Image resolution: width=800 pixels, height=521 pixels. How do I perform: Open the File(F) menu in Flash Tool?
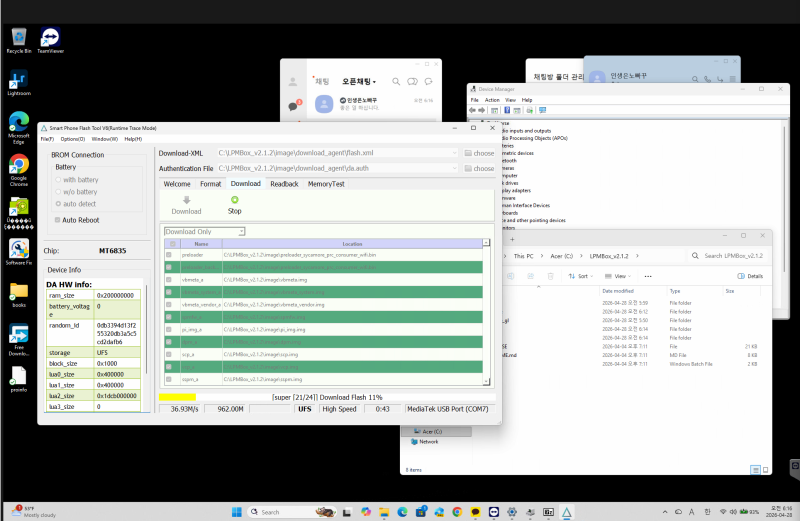coord(47,139)
